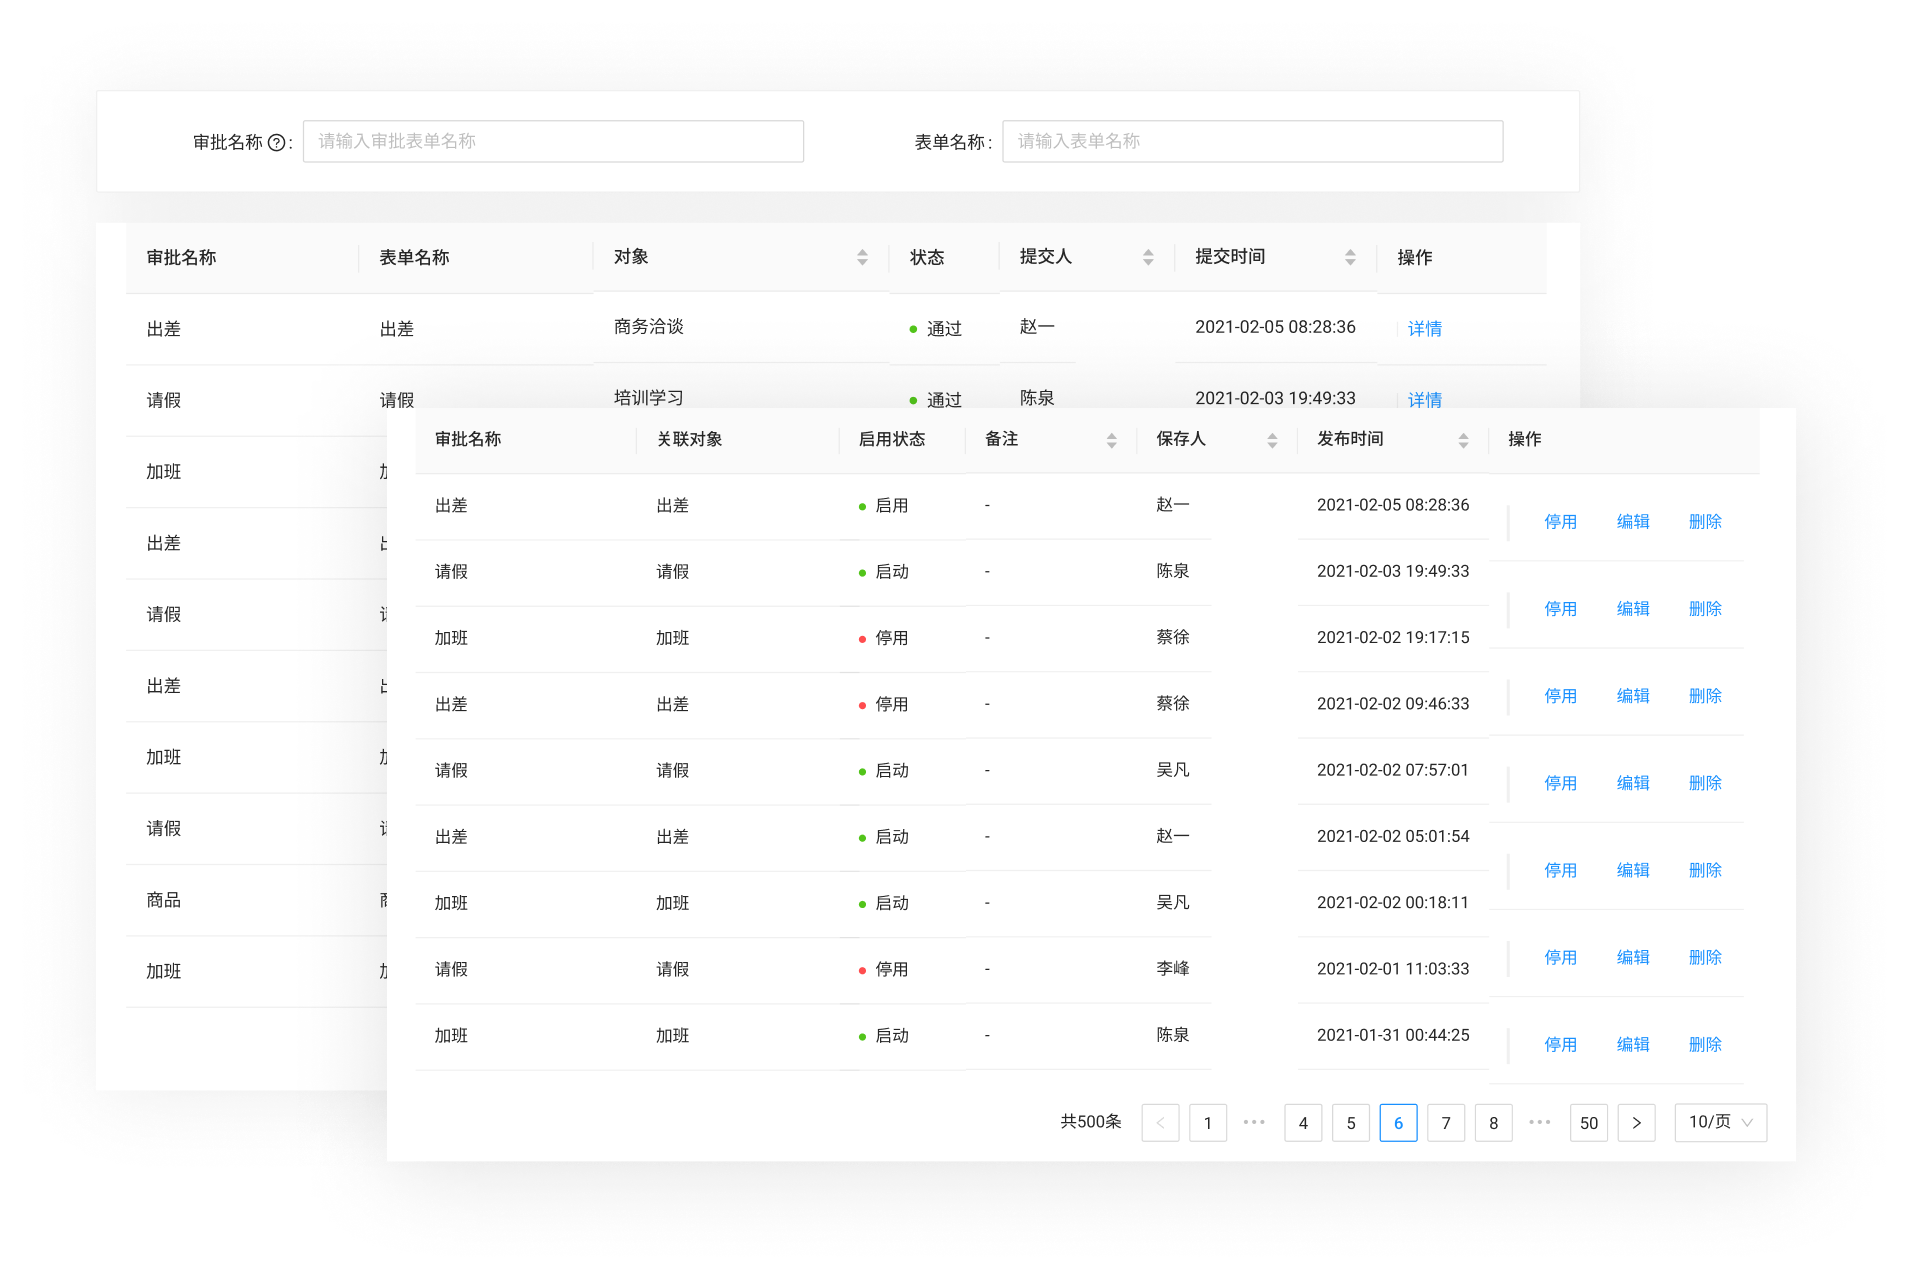The height and width of the screenshot is (1276, 1905).
Task: Sort the 备注 column using its sort arrows
Action: (x=1111, y=440)
